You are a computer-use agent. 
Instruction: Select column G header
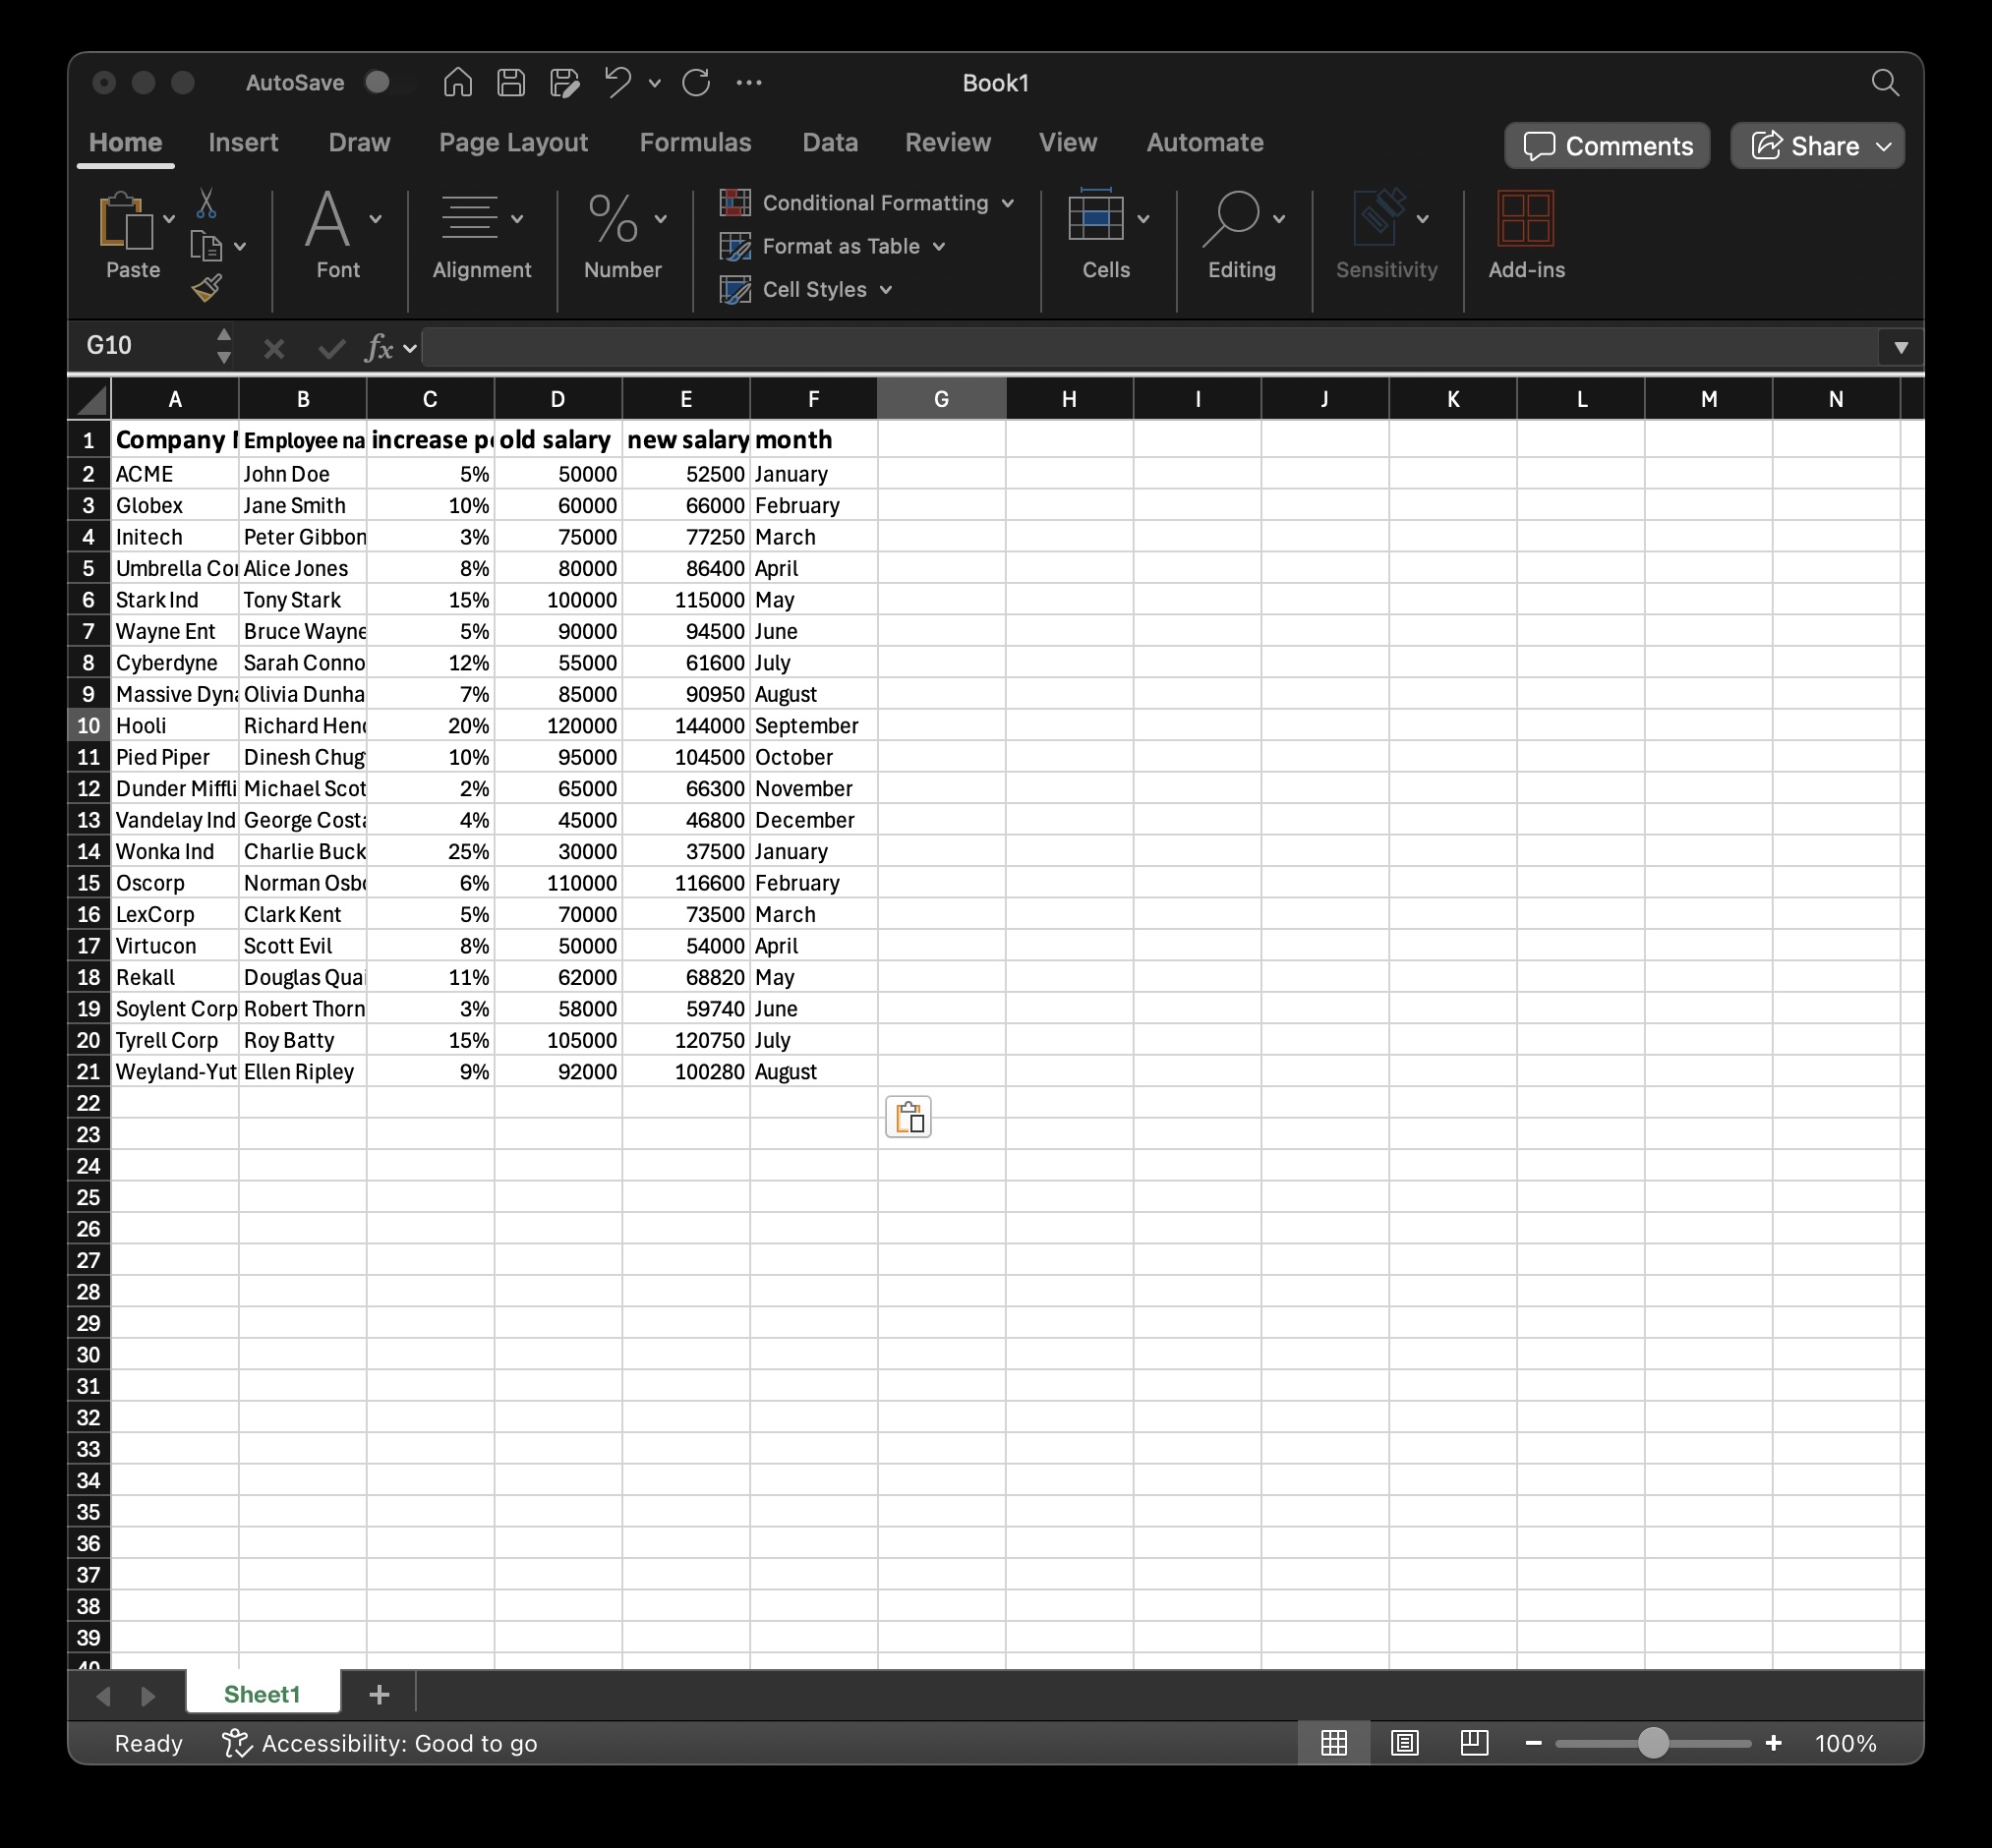click(941, 400)
